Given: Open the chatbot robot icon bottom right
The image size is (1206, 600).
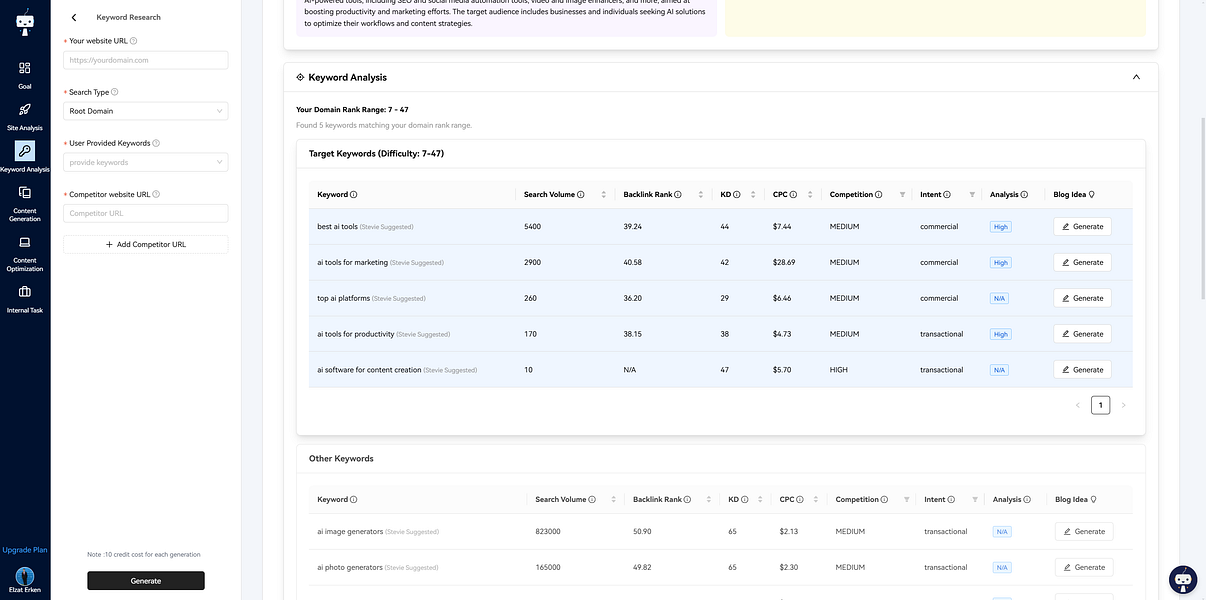Looking at the screenshot, I should tap(1183, 579).
